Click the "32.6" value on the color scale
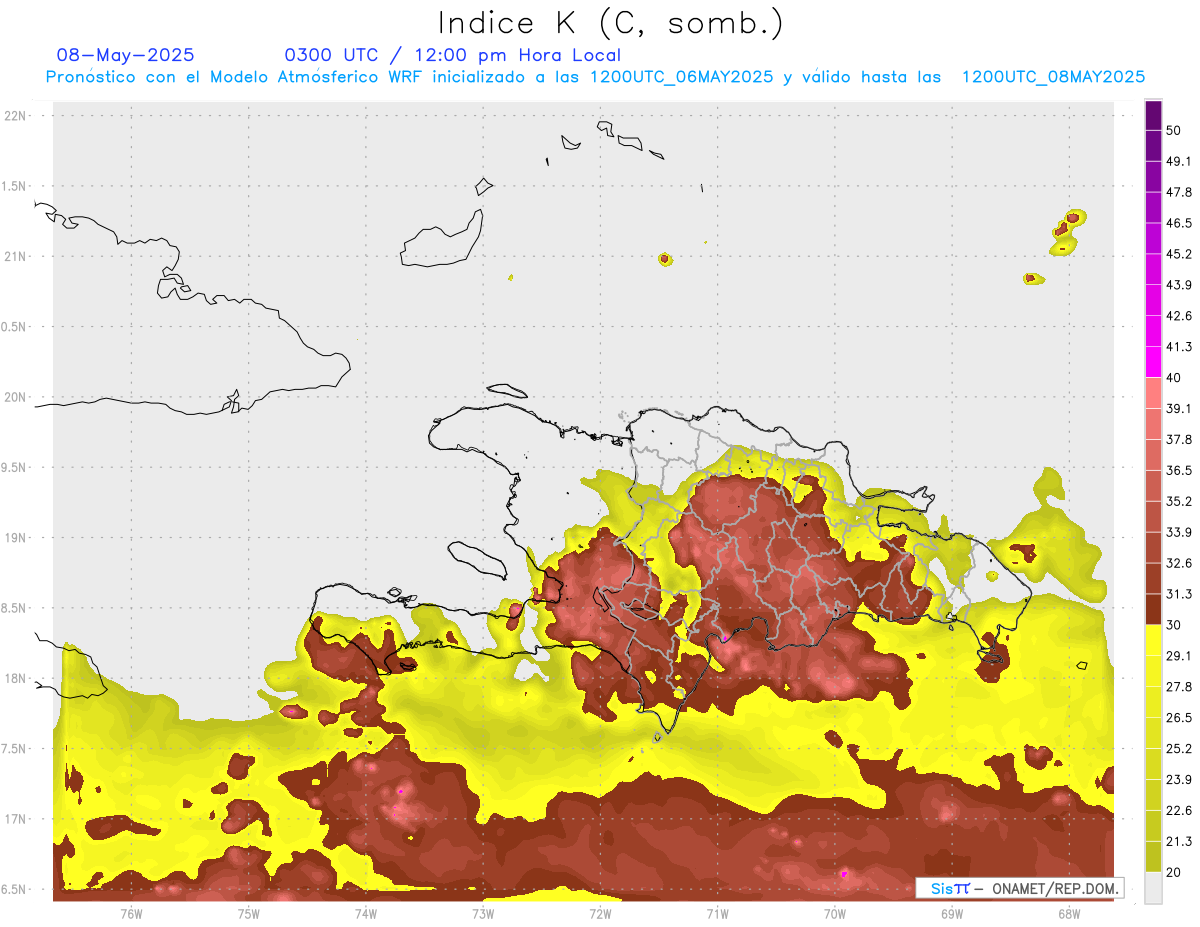Image resolution: width=1200 pixels, height=927 pixels. [x=1179, y=563]
